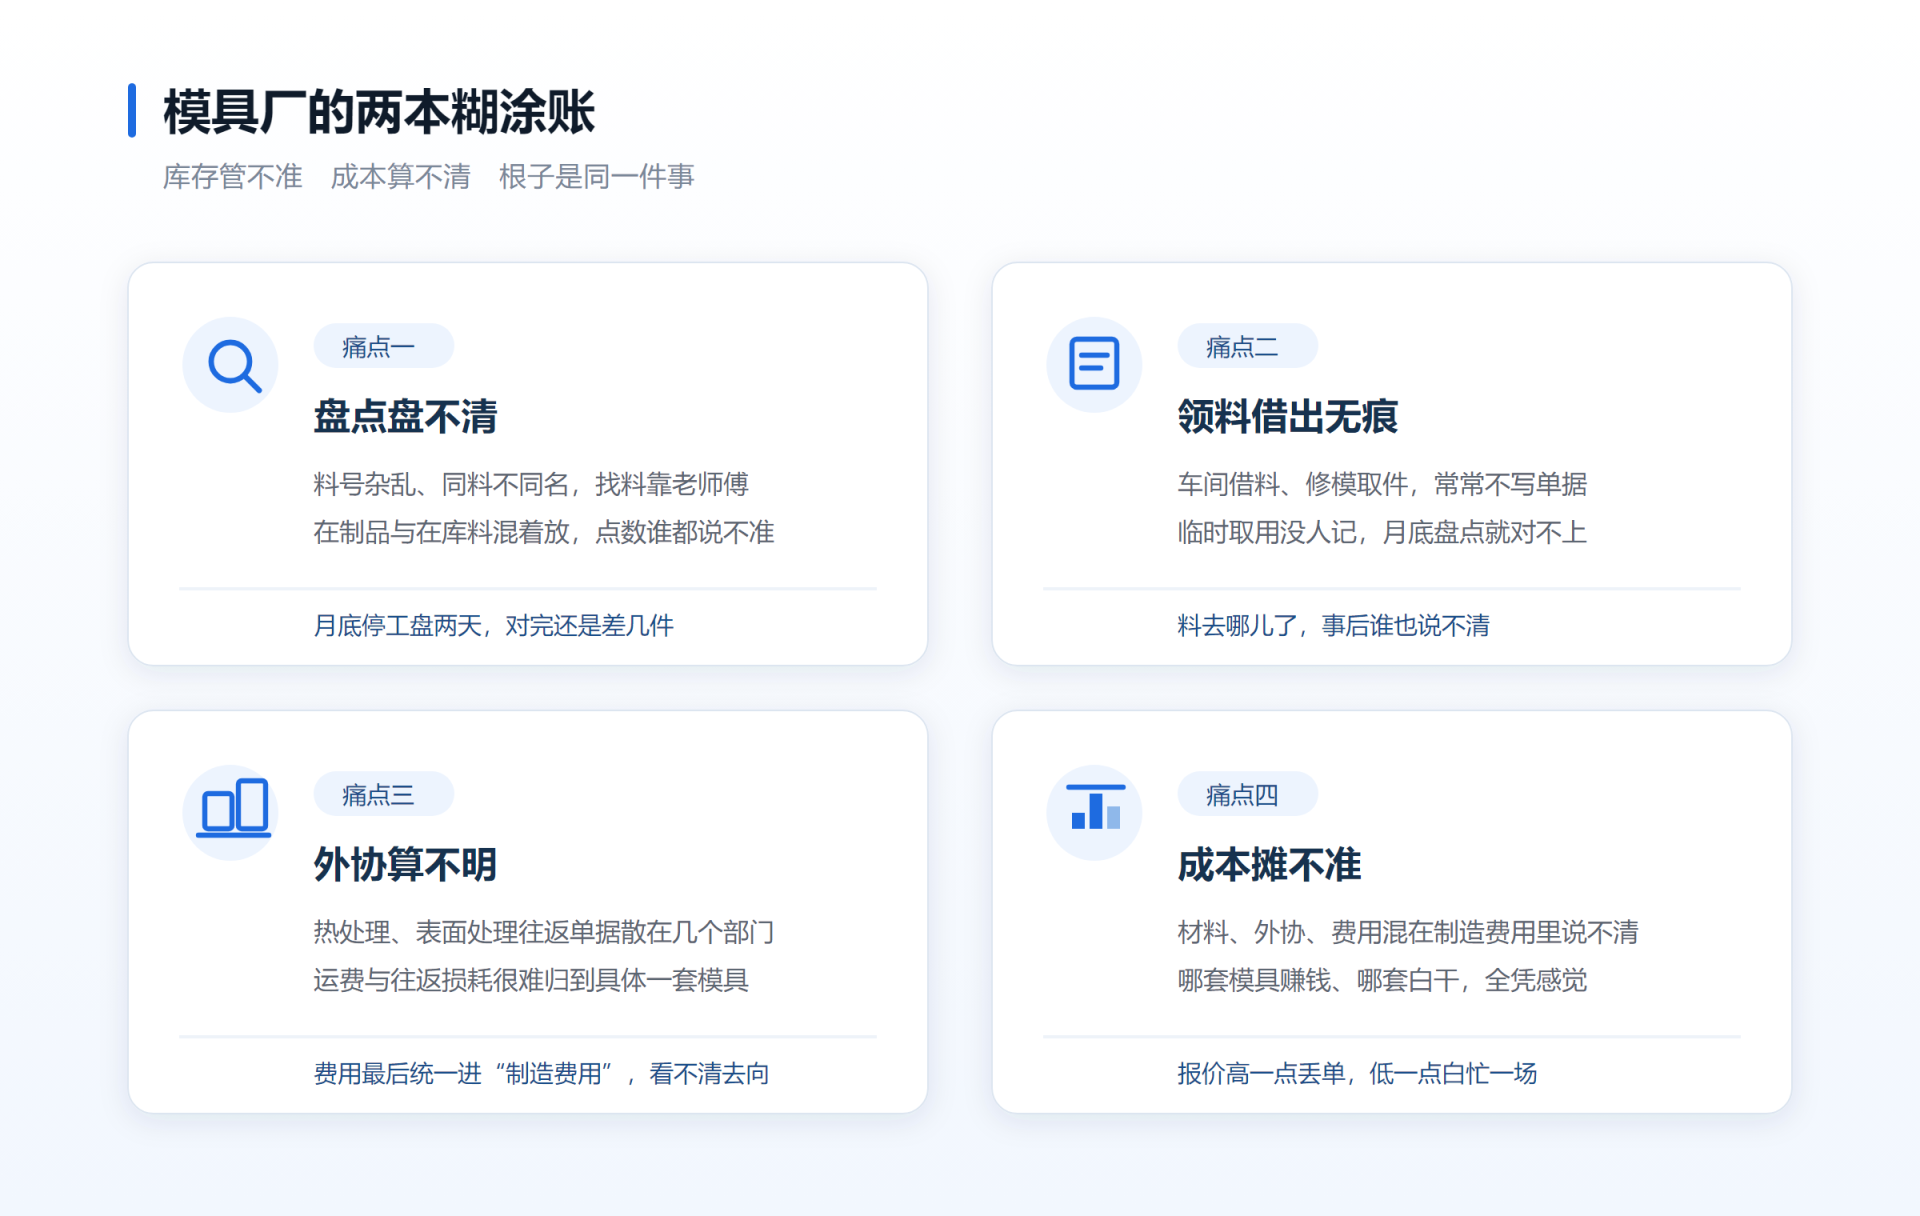Click the footer 料去哪儿了，事后谁也说不清
The image size is (1920, 1216).
[1334, 625]
